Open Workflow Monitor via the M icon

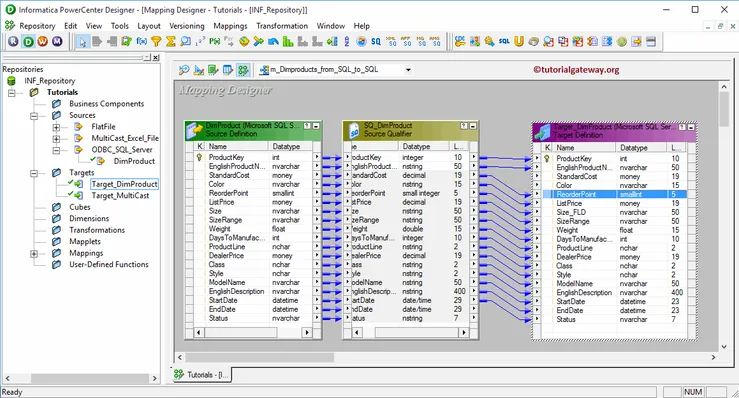[57, 41]
